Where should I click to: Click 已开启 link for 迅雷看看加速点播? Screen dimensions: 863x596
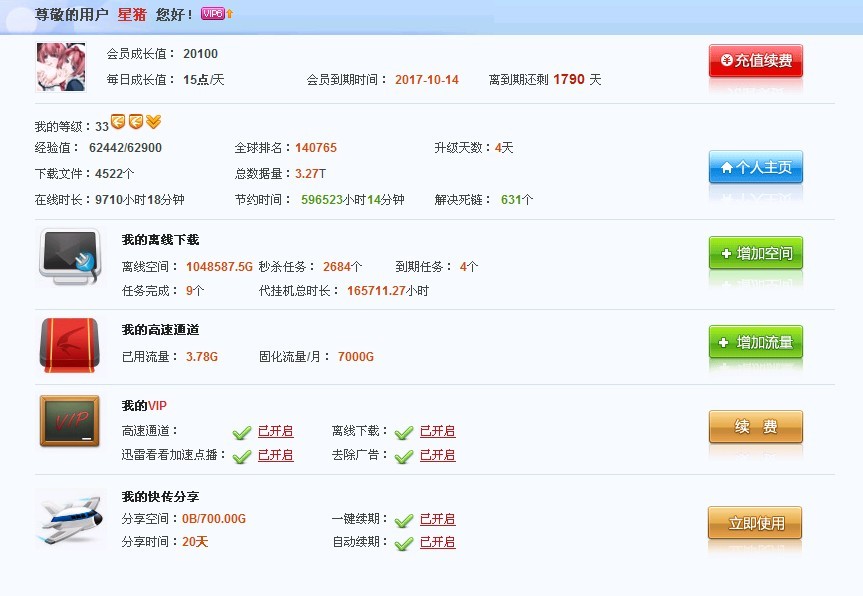275,455
